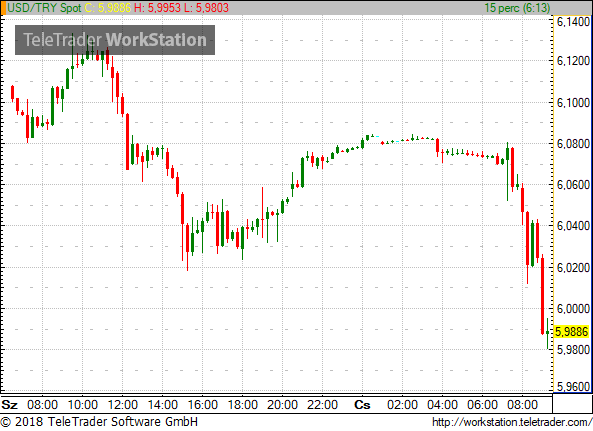Click the 04:00 time axis label

click(442, 405)
